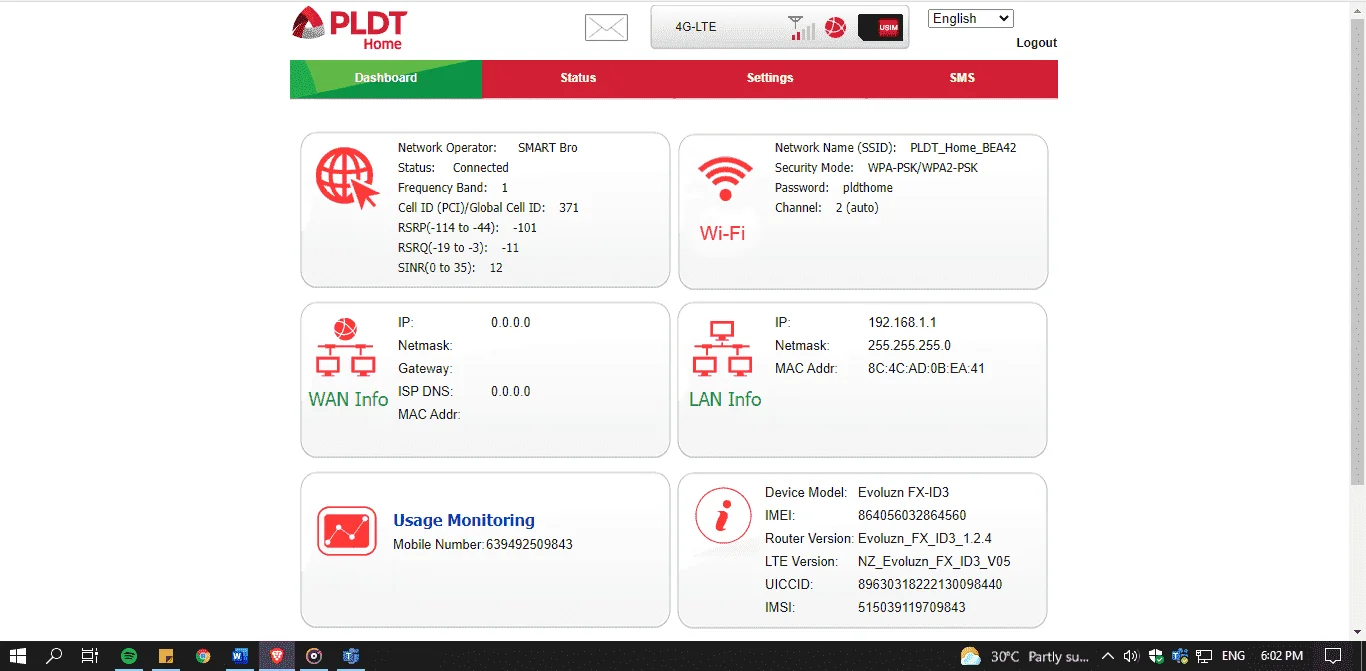This screenshot has height=671, width=1366.
Task: Click the Wi-Fi label under the icon
Action: [x=722, y=233]
